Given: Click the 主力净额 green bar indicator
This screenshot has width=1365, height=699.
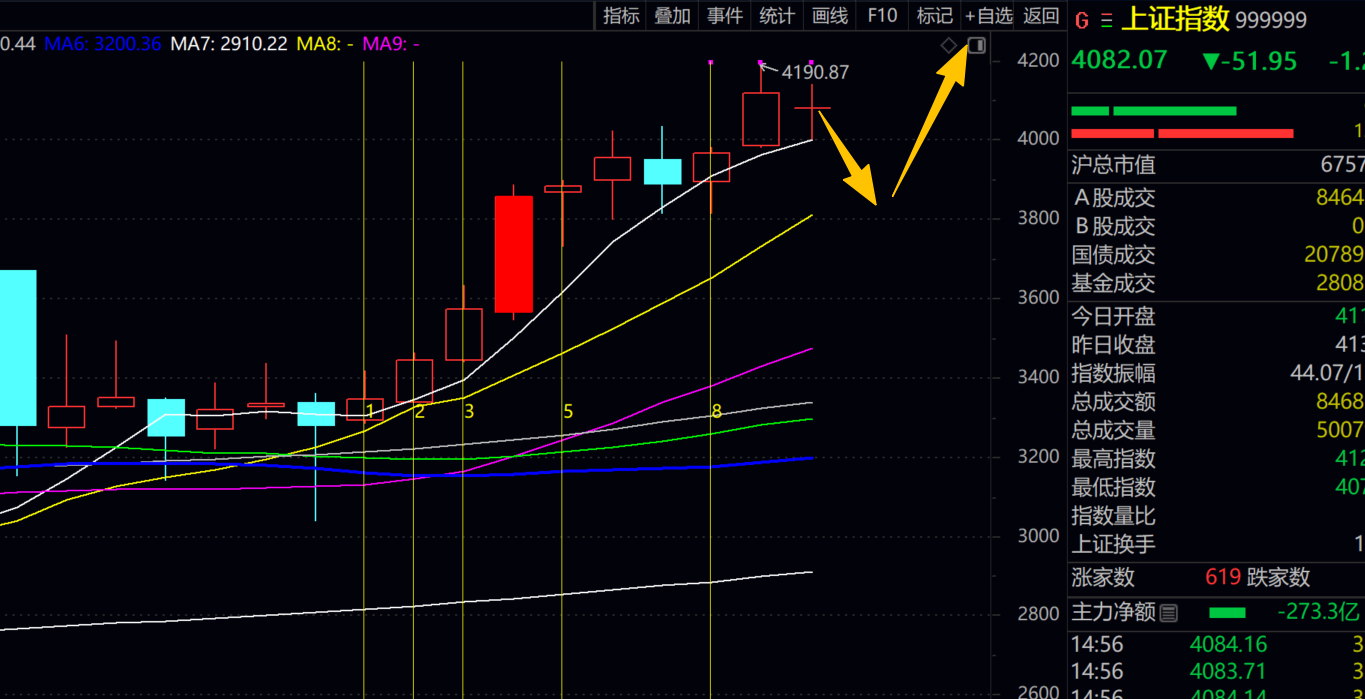Looking at the screenshot, I should pos(1227,612).
